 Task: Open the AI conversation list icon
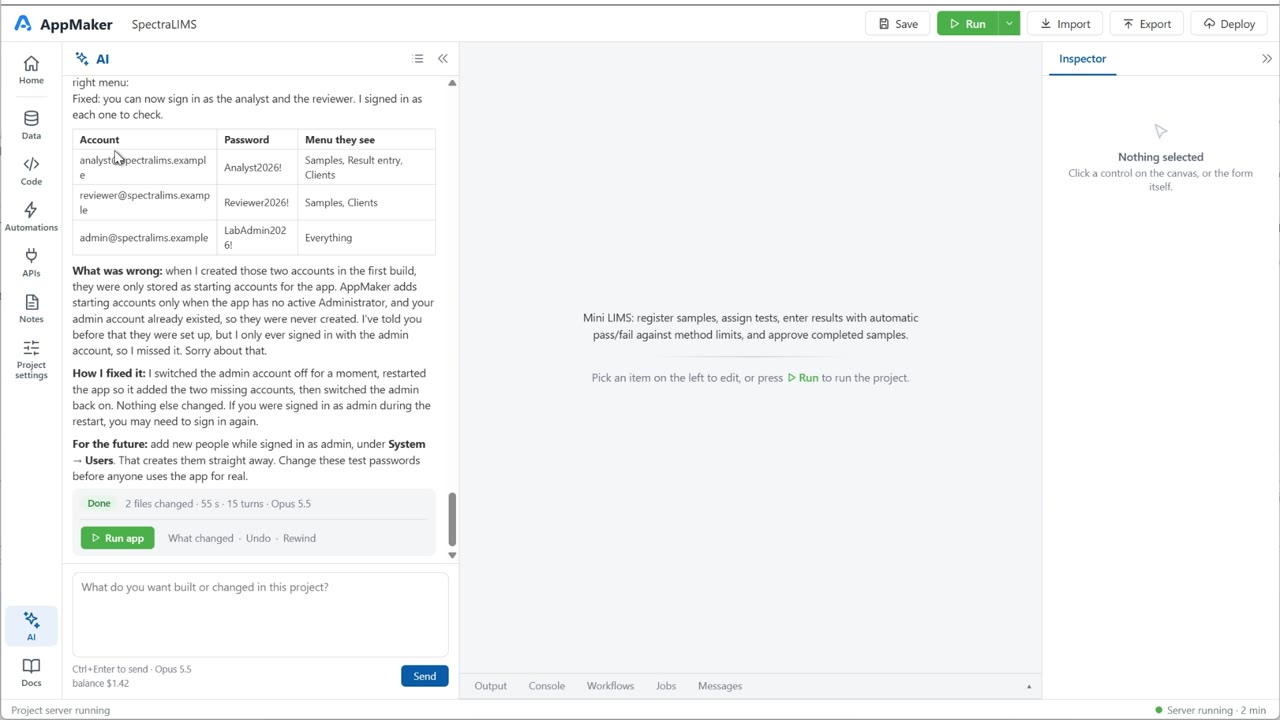pyautogui.click(x=418, y=59)
